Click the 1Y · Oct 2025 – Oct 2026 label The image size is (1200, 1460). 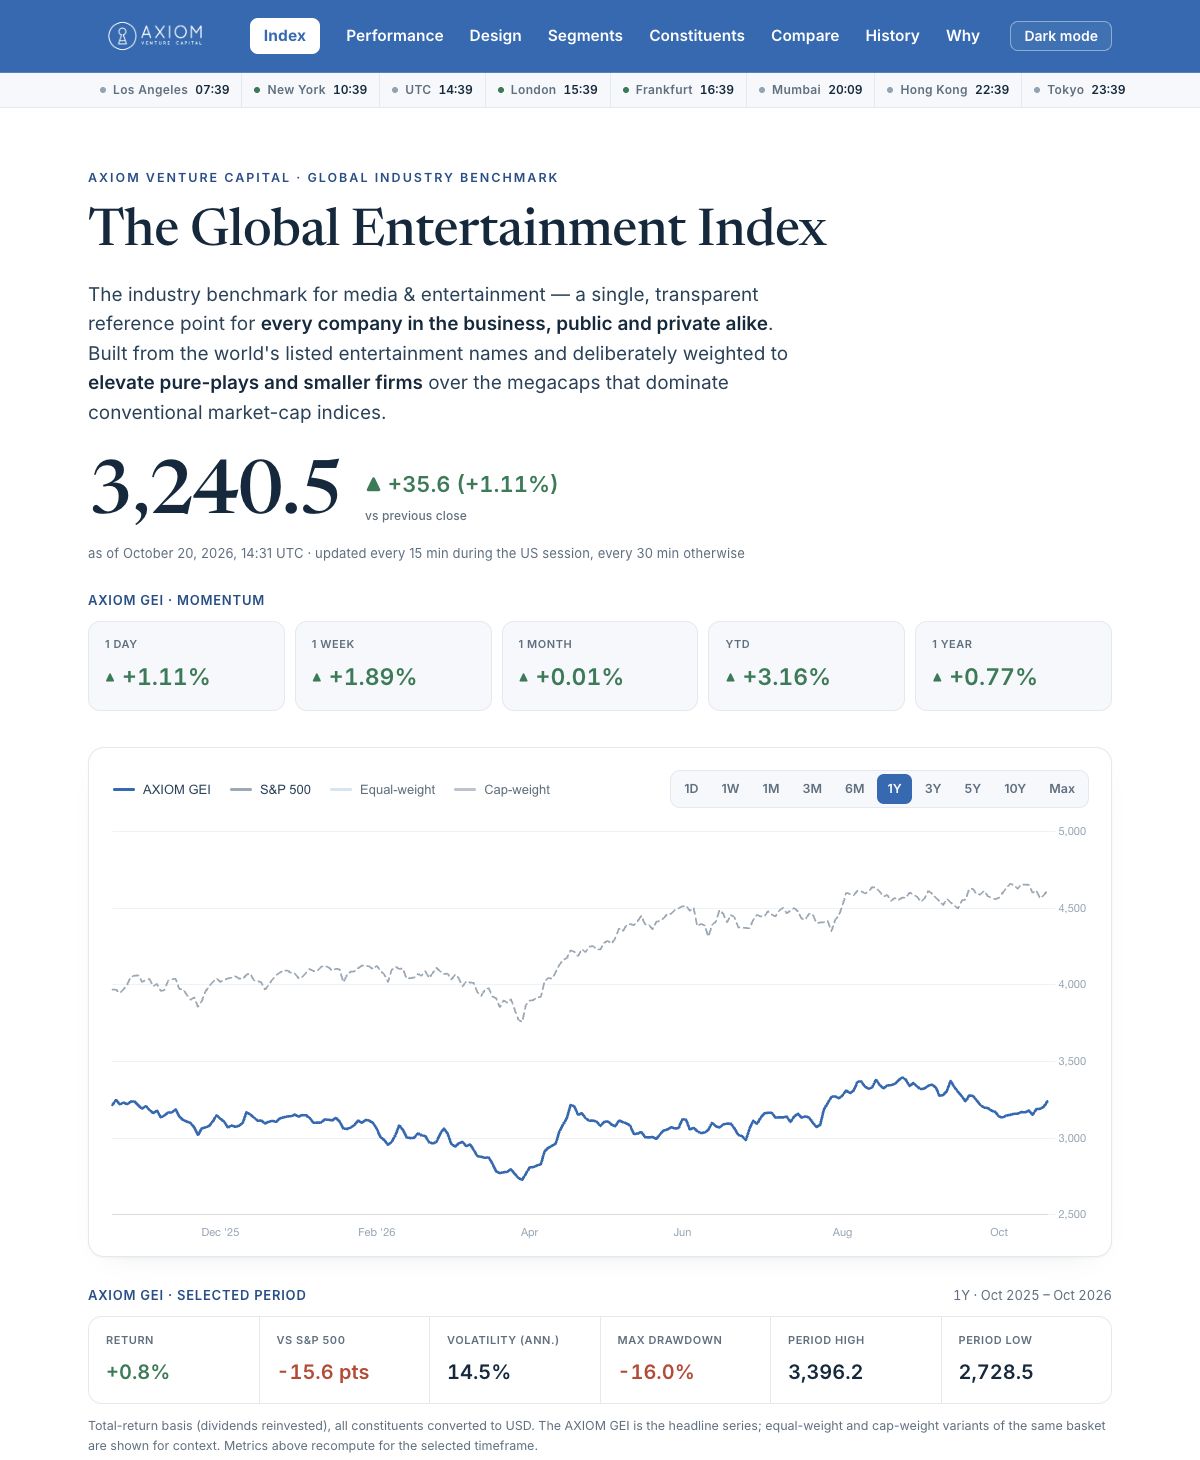(x=1032, y=1295)
